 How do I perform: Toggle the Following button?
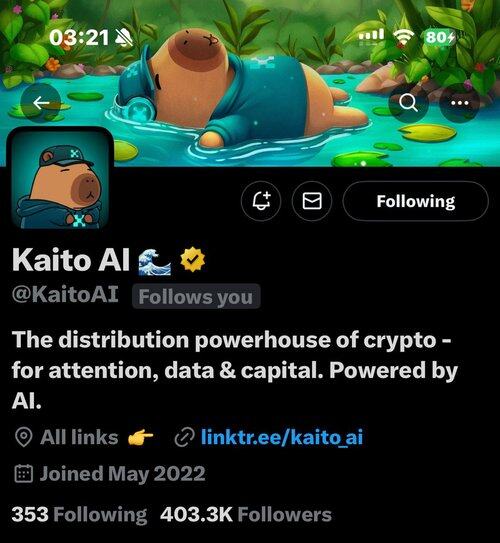point(416,201)
